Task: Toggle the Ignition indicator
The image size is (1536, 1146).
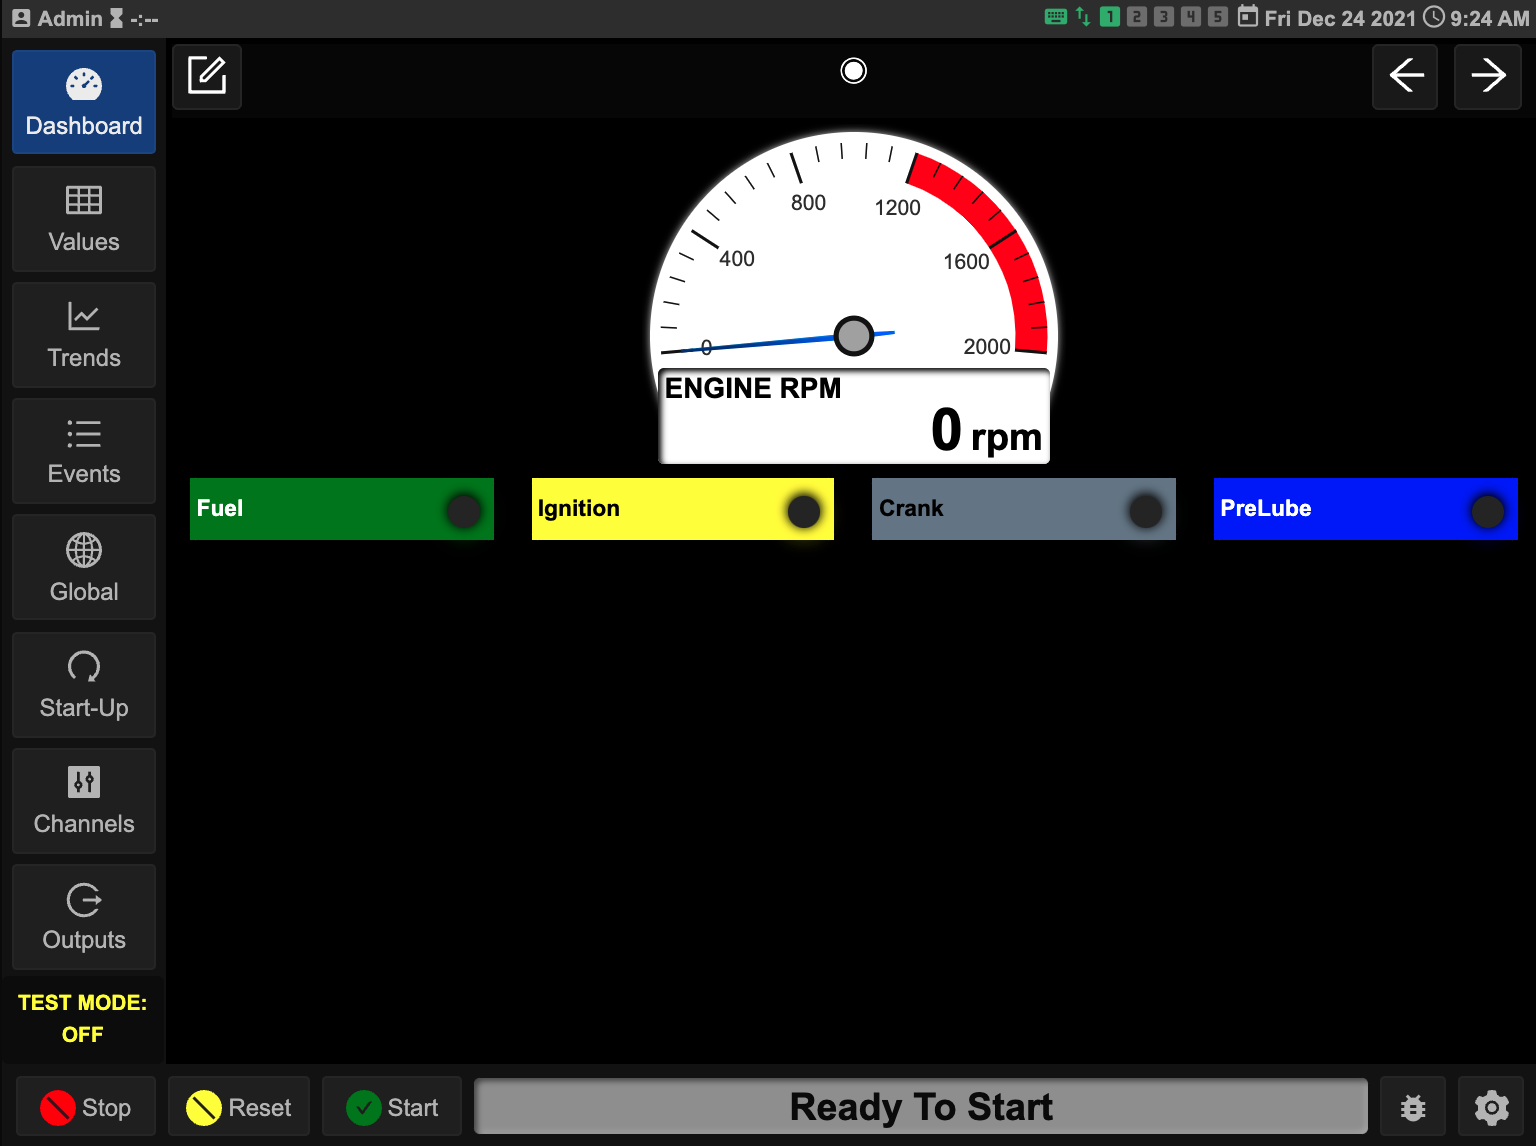Action: [x=682, y=509]
